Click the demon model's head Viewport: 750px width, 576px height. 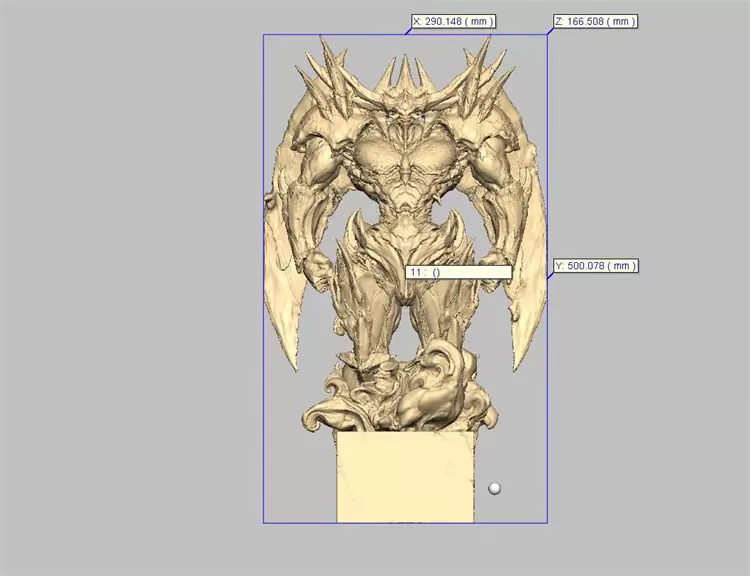405,120
